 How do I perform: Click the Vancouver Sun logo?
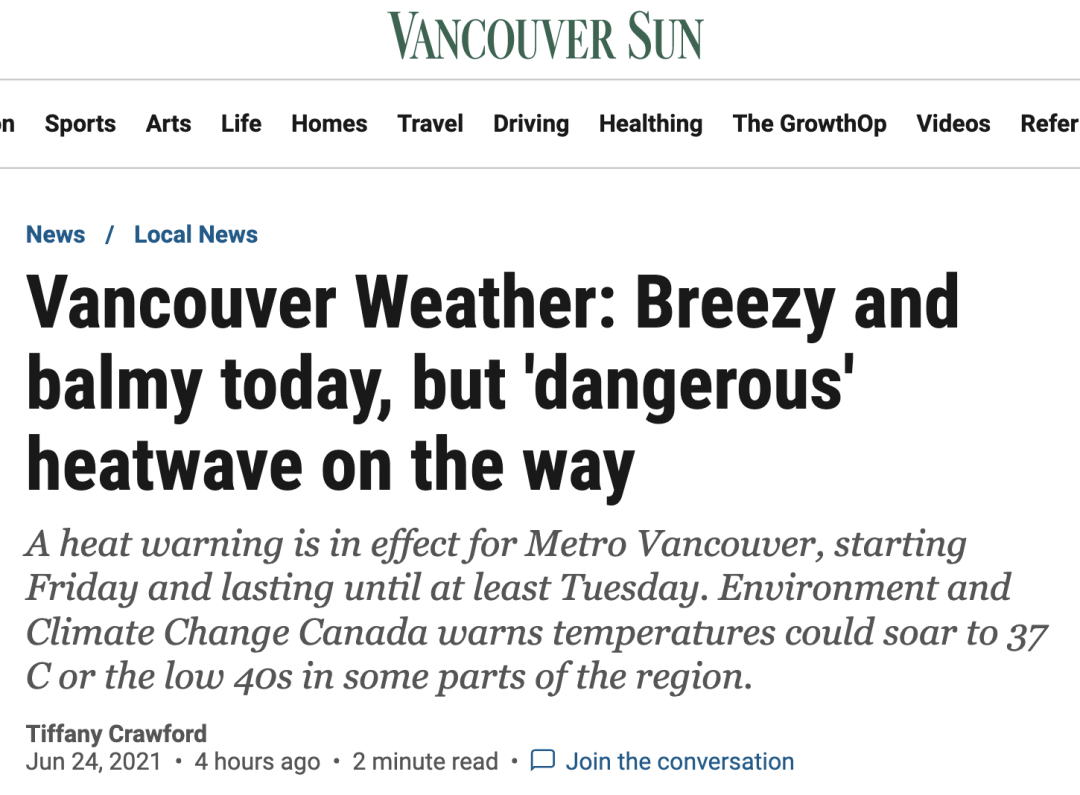[x=545, y=36]
